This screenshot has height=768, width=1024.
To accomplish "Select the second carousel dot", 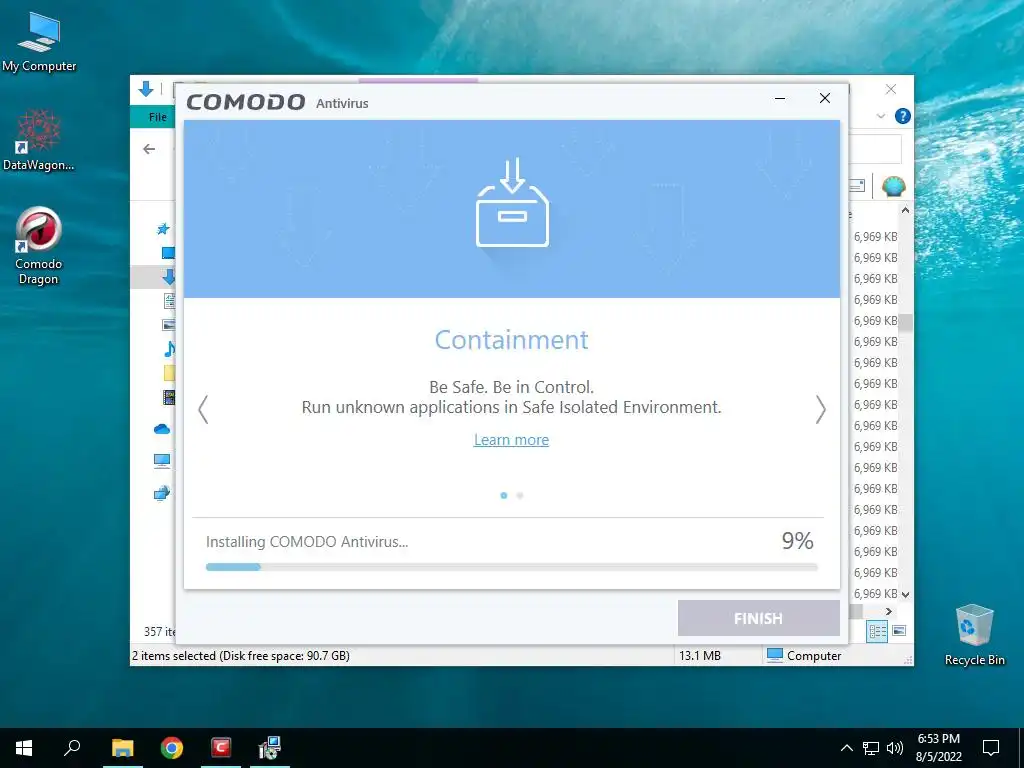I will 520,496.
